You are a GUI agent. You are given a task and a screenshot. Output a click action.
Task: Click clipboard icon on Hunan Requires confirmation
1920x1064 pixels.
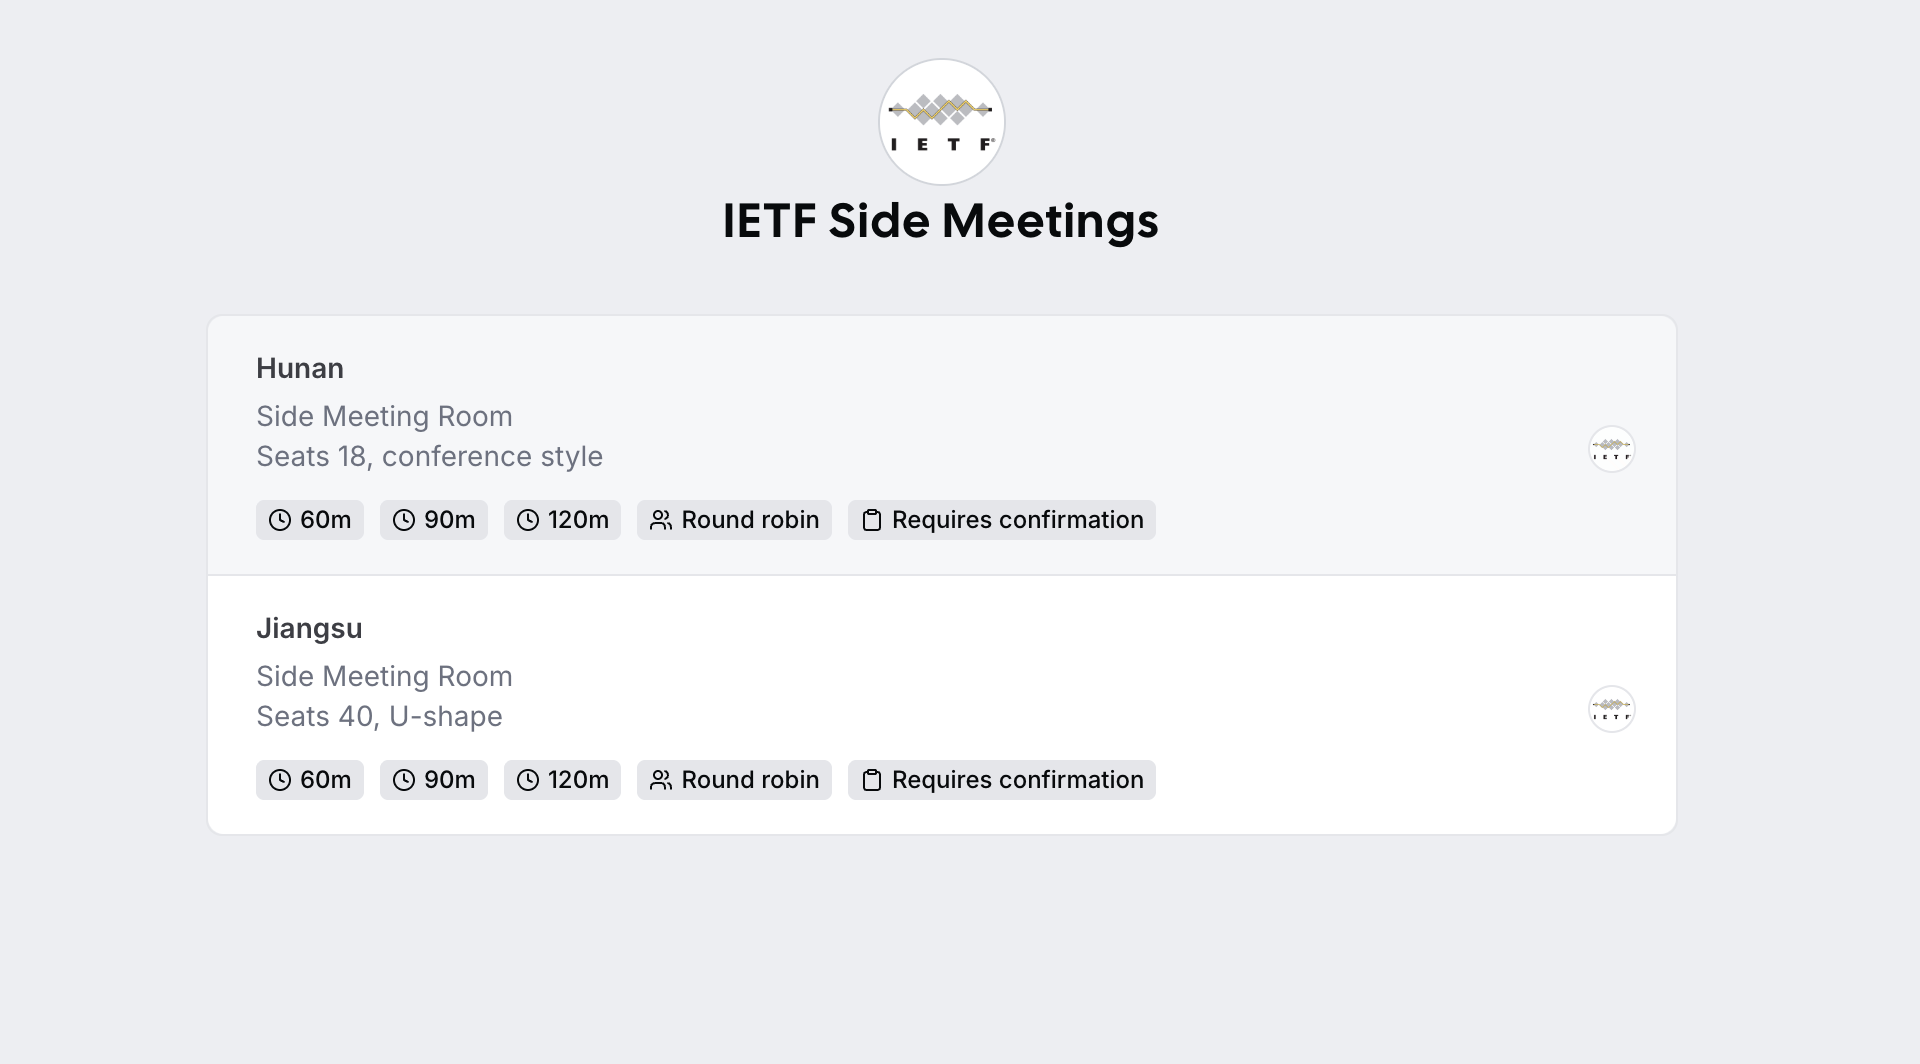[872, 520]
